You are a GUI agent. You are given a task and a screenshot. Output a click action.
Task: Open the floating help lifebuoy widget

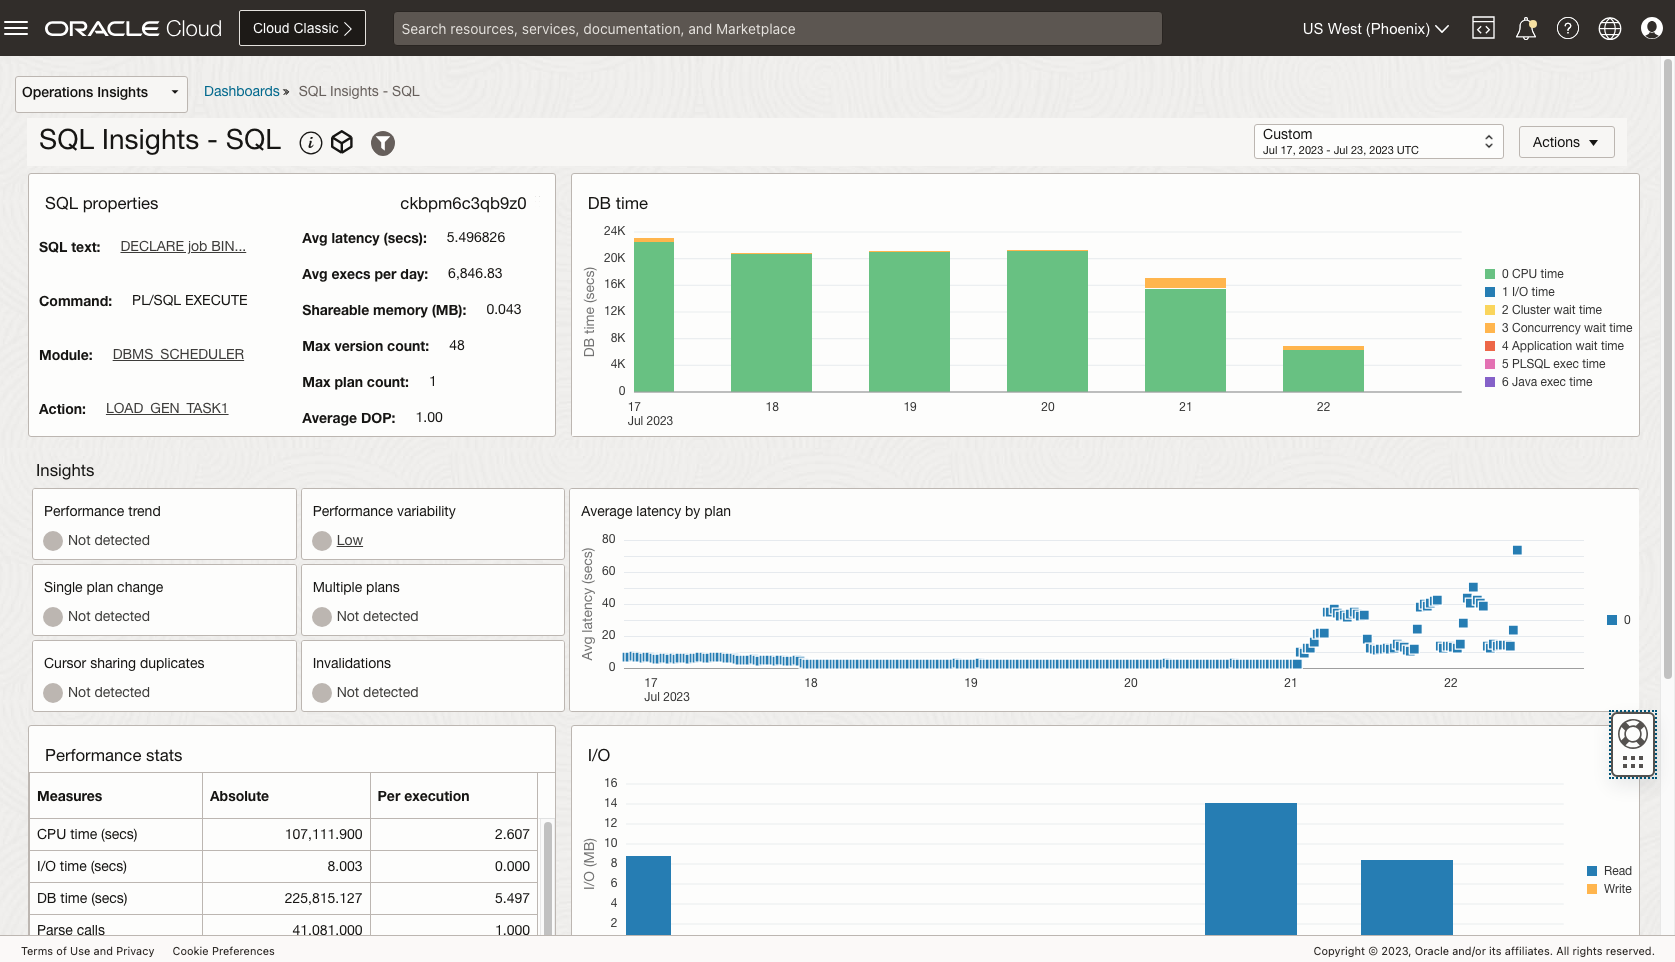pyautogui.click(x=1632, y=735)
